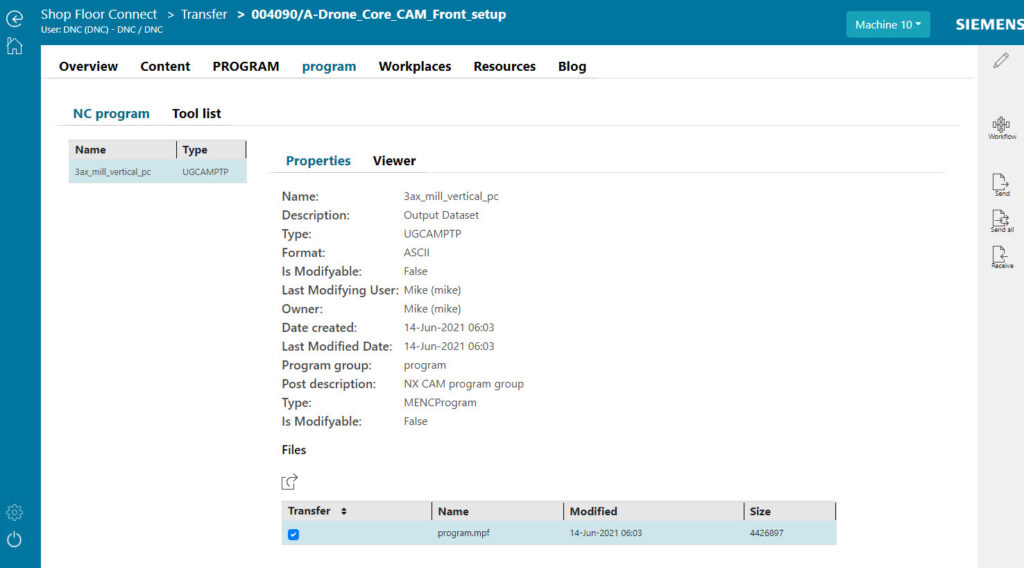Viewport: 1024px width, 568px height.
Task: Click the Name column header in Files table
Action: point(497,511)
